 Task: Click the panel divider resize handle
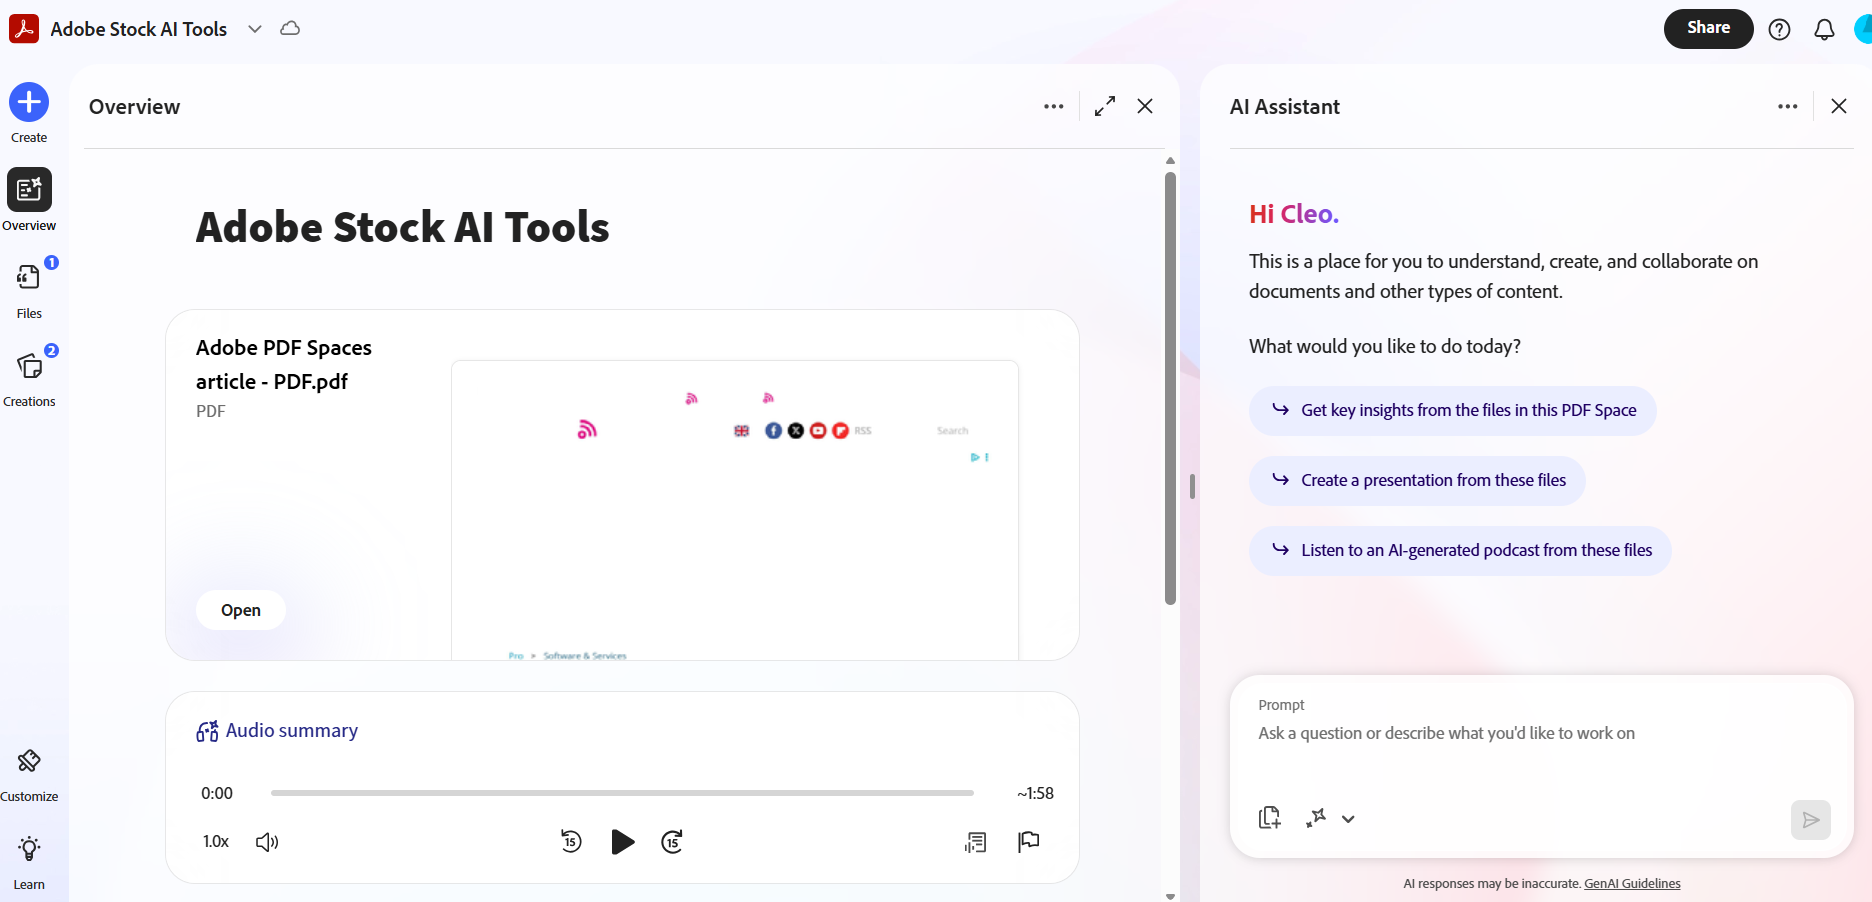pyautogui.click(x=1192, y=486)
